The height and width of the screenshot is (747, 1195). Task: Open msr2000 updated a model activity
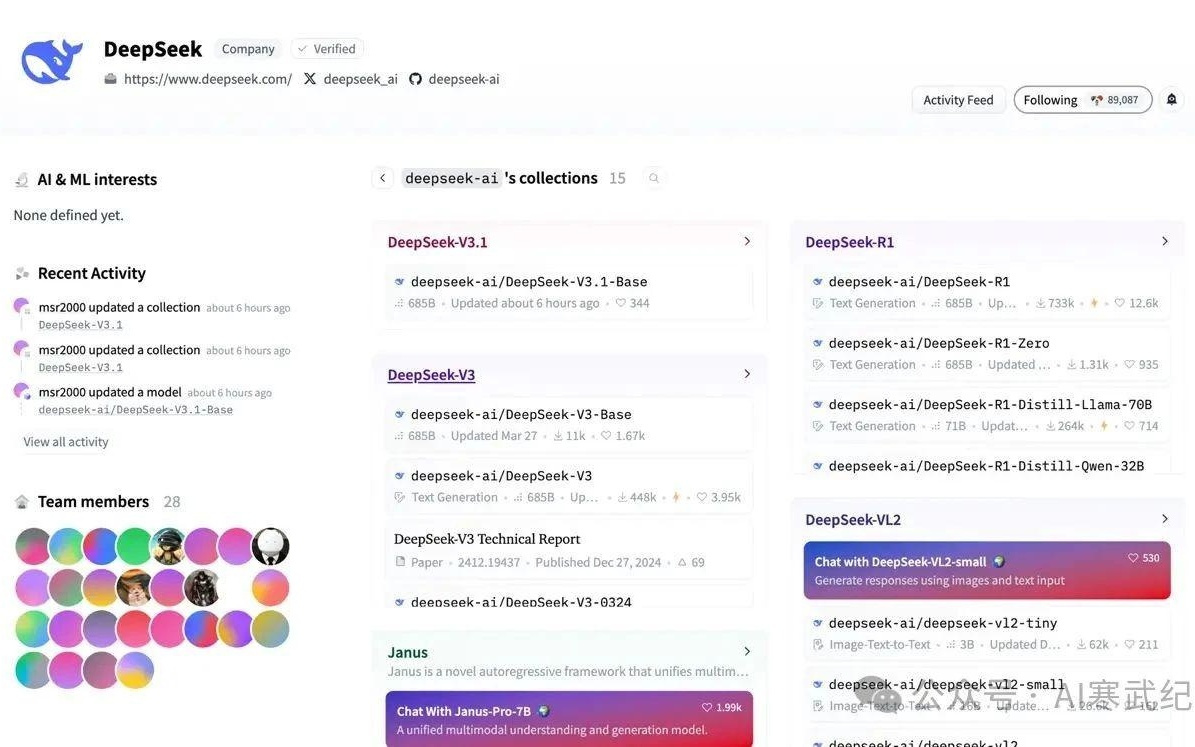[x=110, y=392]
